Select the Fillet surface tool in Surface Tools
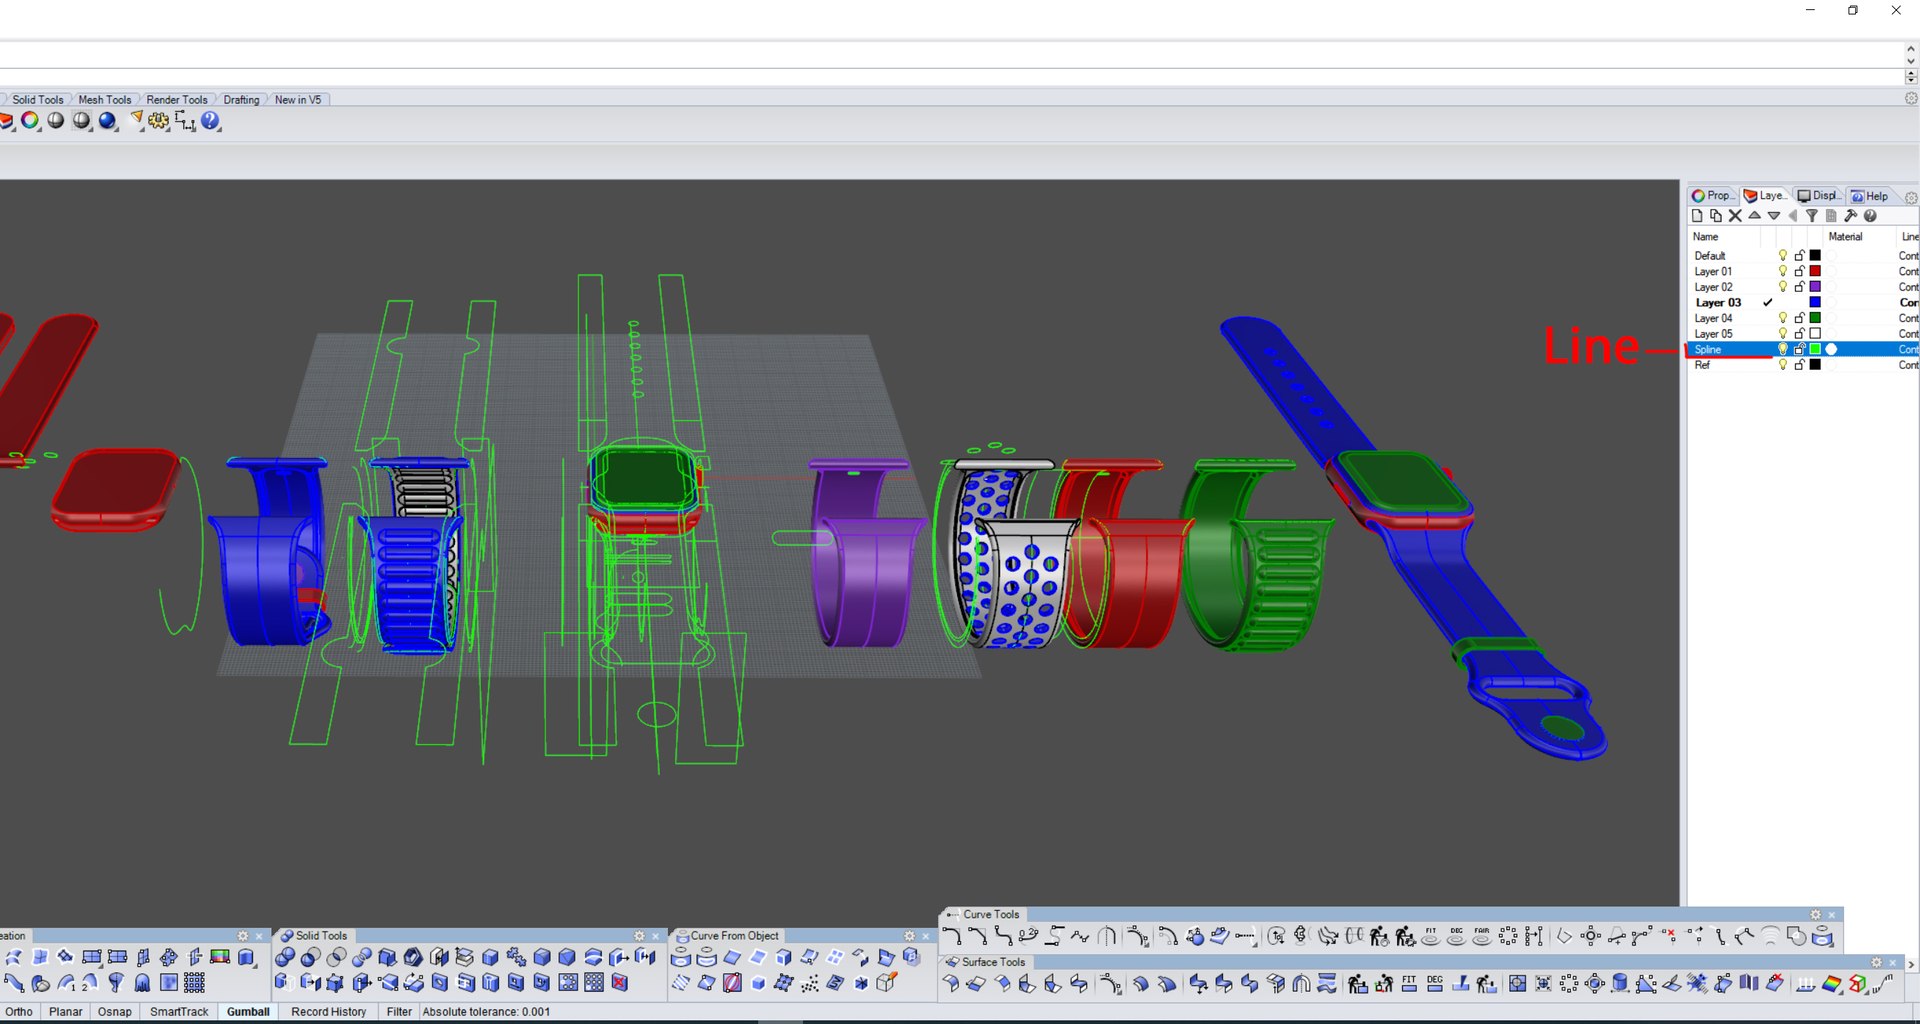1920x1024 pixels. (951, 983)
